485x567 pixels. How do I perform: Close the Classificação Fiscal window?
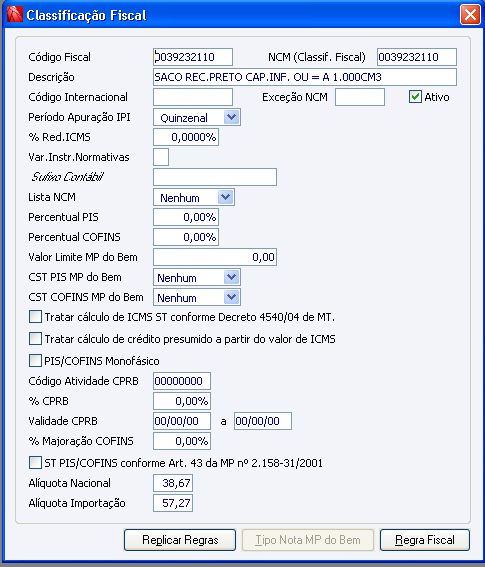[470, 15]
